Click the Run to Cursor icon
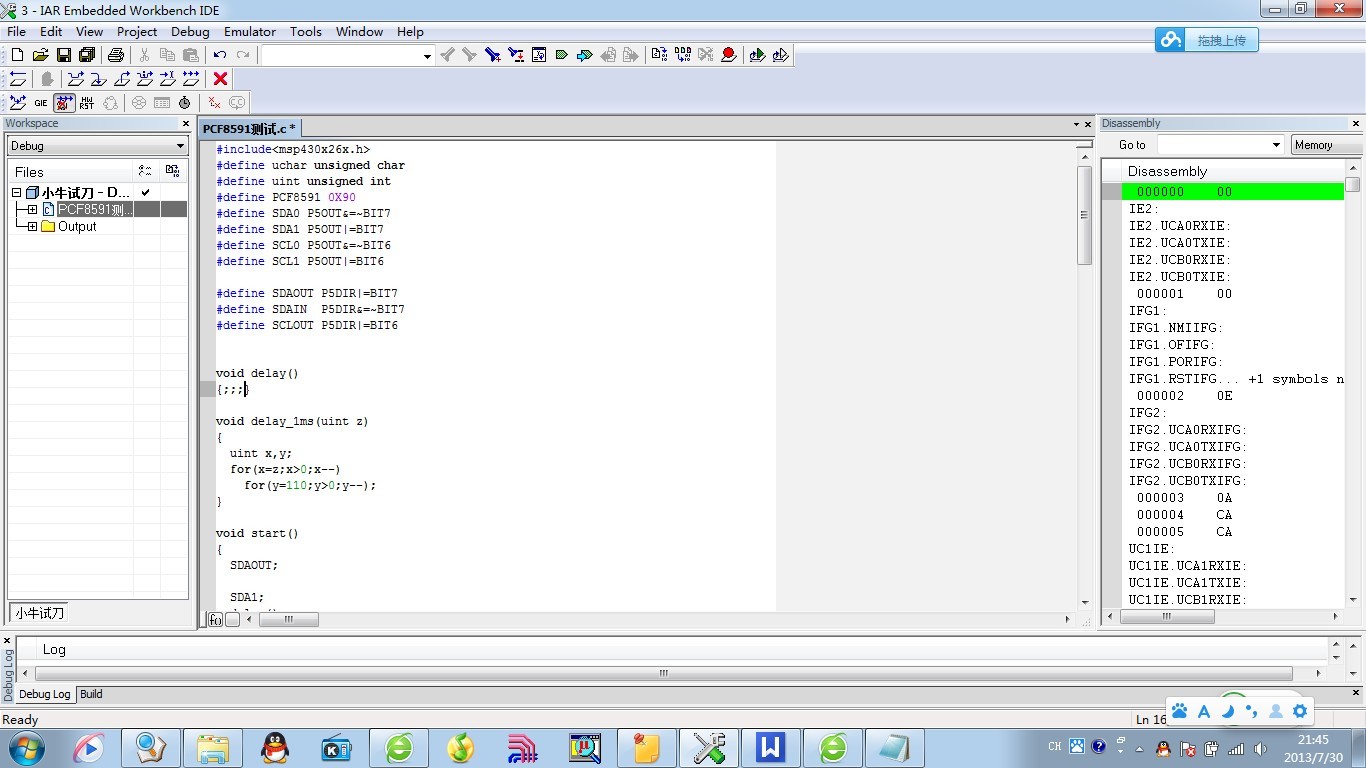 168,78
